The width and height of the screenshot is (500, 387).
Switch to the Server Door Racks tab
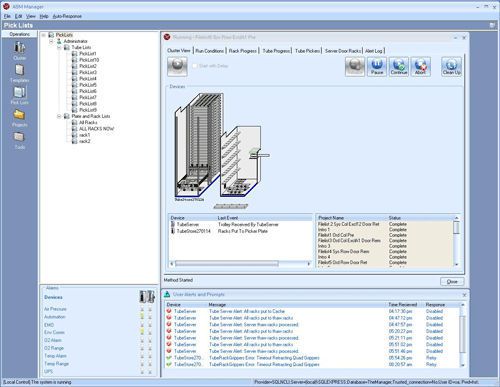(x=343, y=51)
